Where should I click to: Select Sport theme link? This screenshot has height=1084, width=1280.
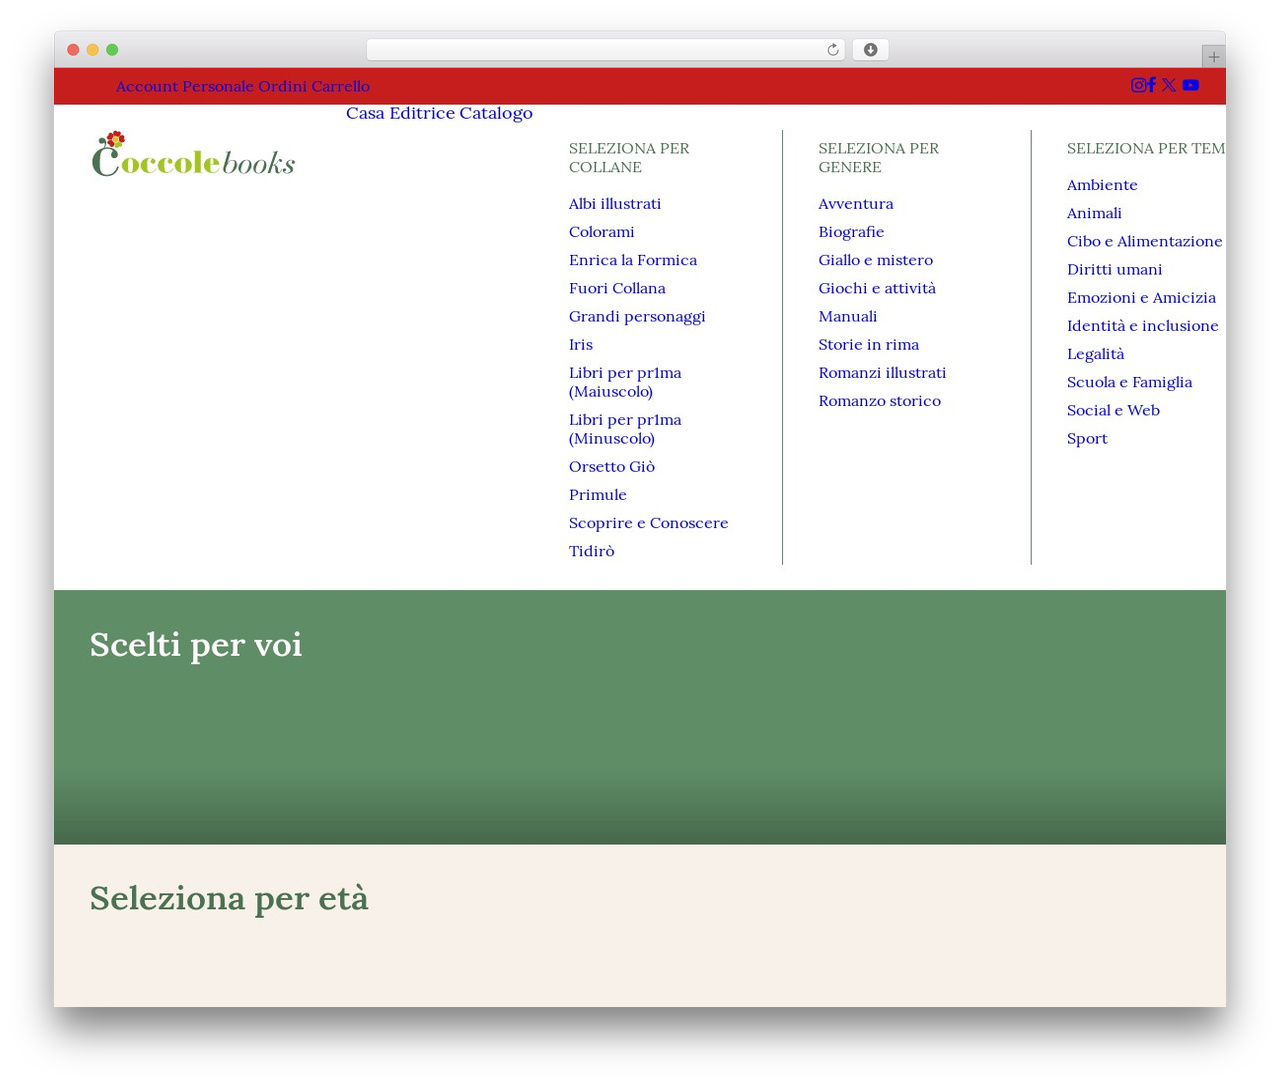coord(1087,439)
